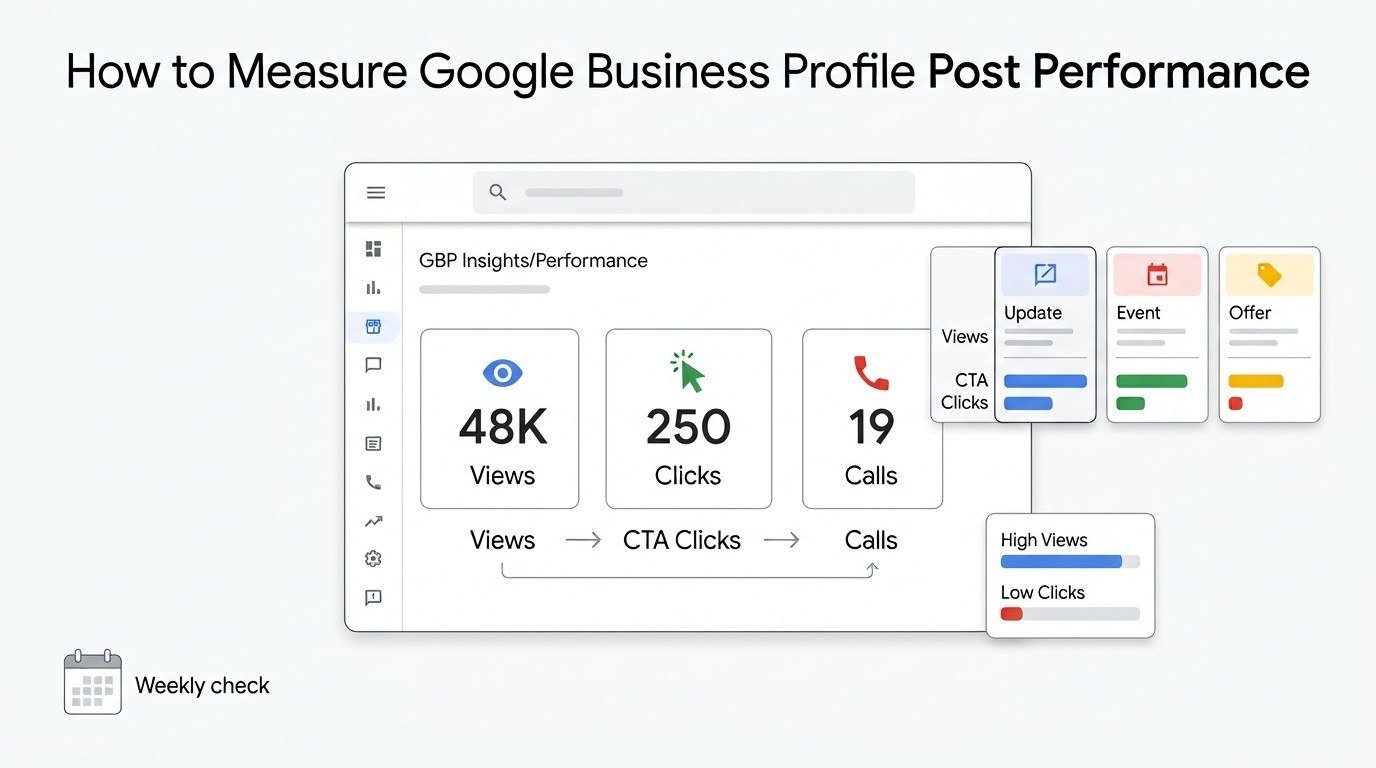
Task: Select the Offer post tag icon
Action: coord(1269,274)
